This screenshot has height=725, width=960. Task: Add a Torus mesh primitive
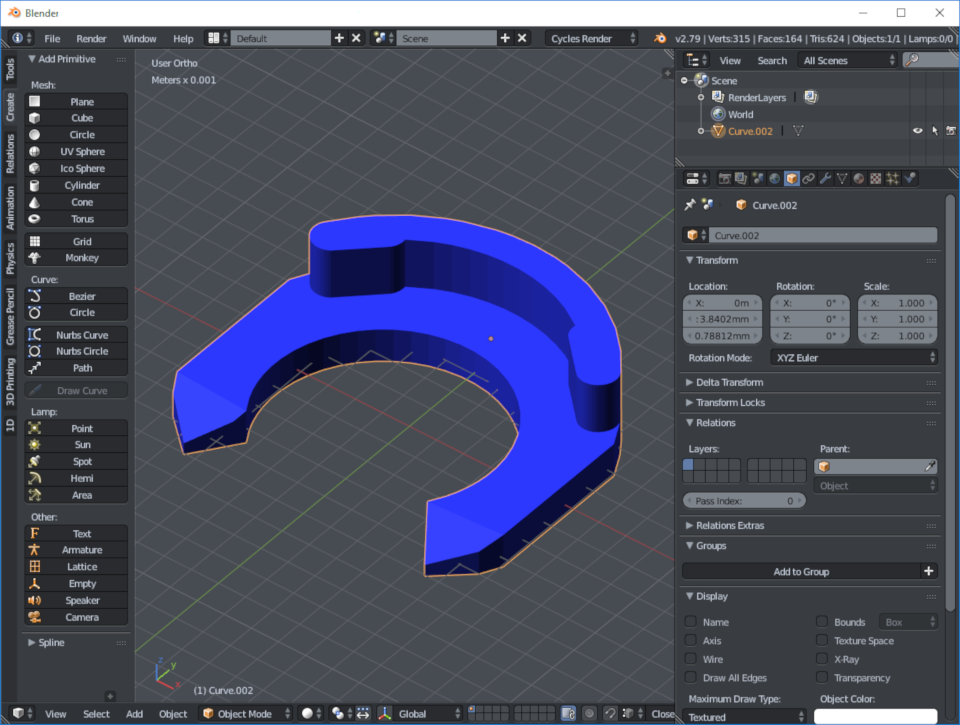(x=82, y=219)
